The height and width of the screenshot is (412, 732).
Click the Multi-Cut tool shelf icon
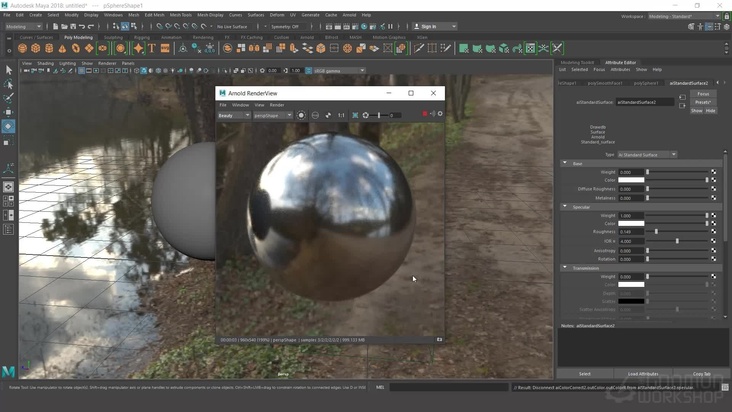pyautogui.click(x=419, y=48)
